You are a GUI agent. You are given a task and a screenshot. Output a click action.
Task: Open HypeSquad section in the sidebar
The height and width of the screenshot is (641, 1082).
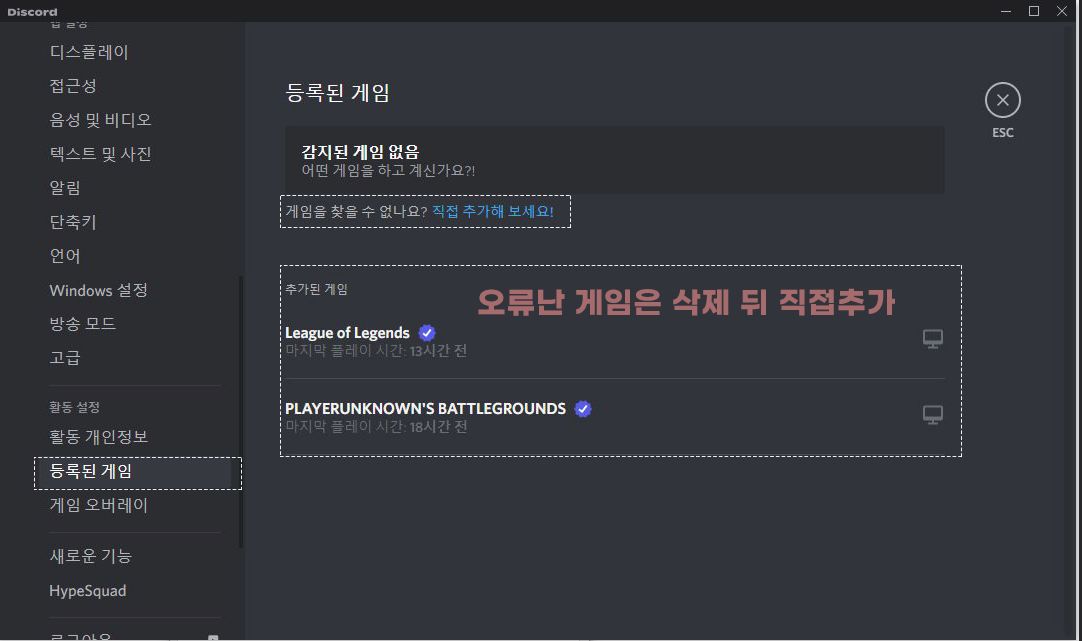click(87, 590)
